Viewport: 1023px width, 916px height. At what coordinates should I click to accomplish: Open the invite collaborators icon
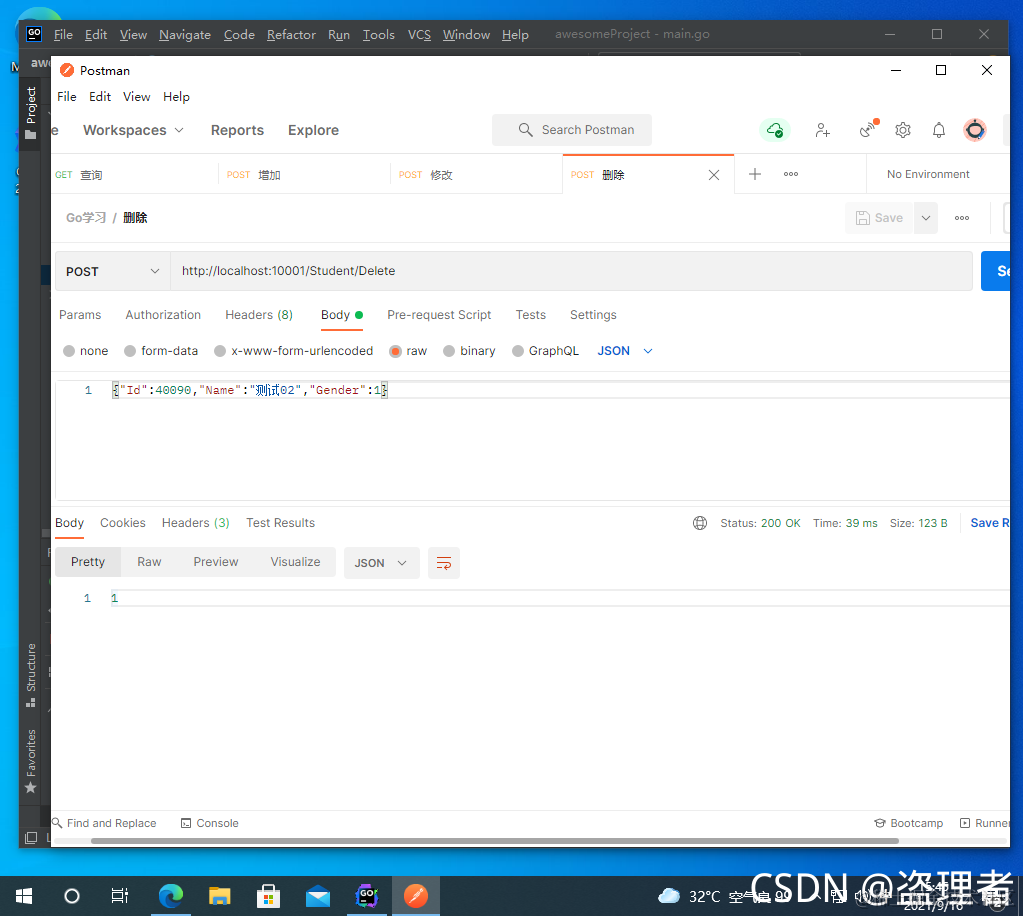pyautogui.click(x=823, y=130)
